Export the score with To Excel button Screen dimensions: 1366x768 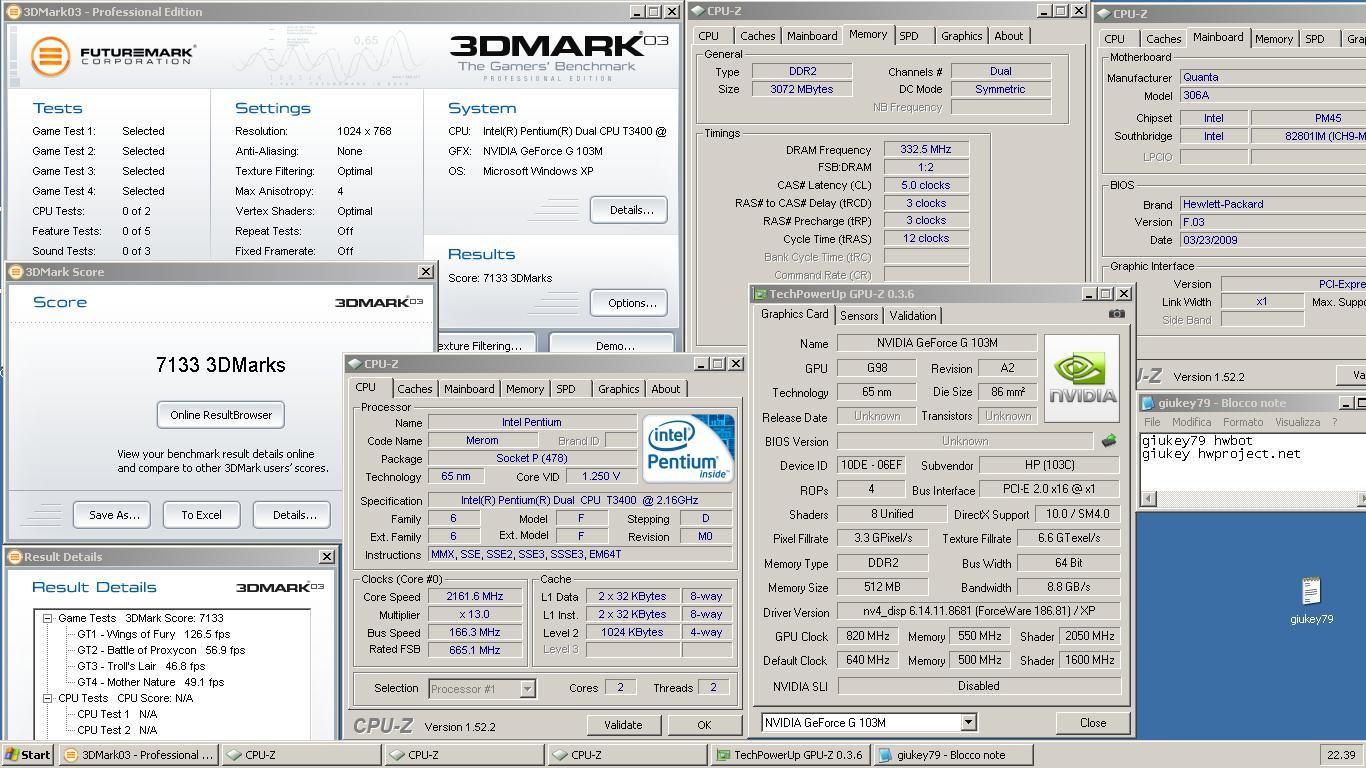(201, 515)
